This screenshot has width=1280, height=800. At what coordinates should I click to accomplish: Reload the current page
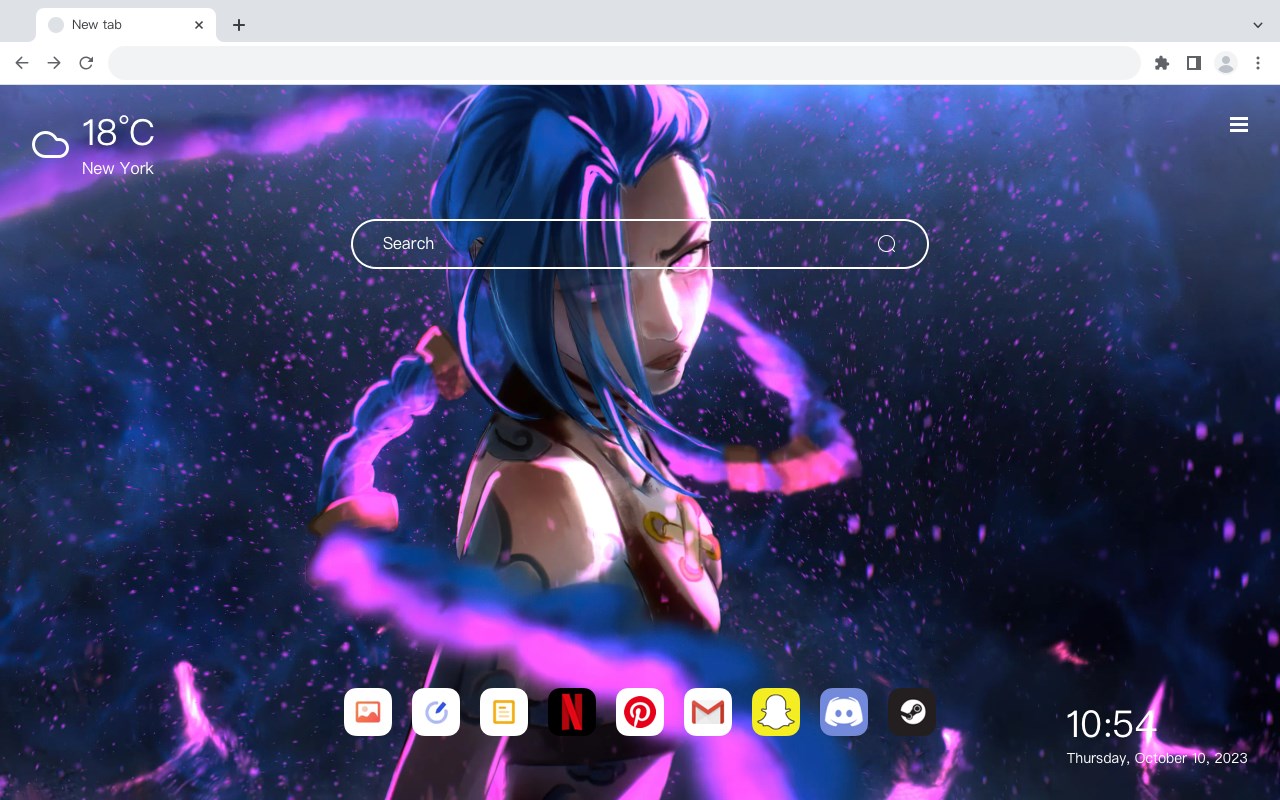point(86,63)
